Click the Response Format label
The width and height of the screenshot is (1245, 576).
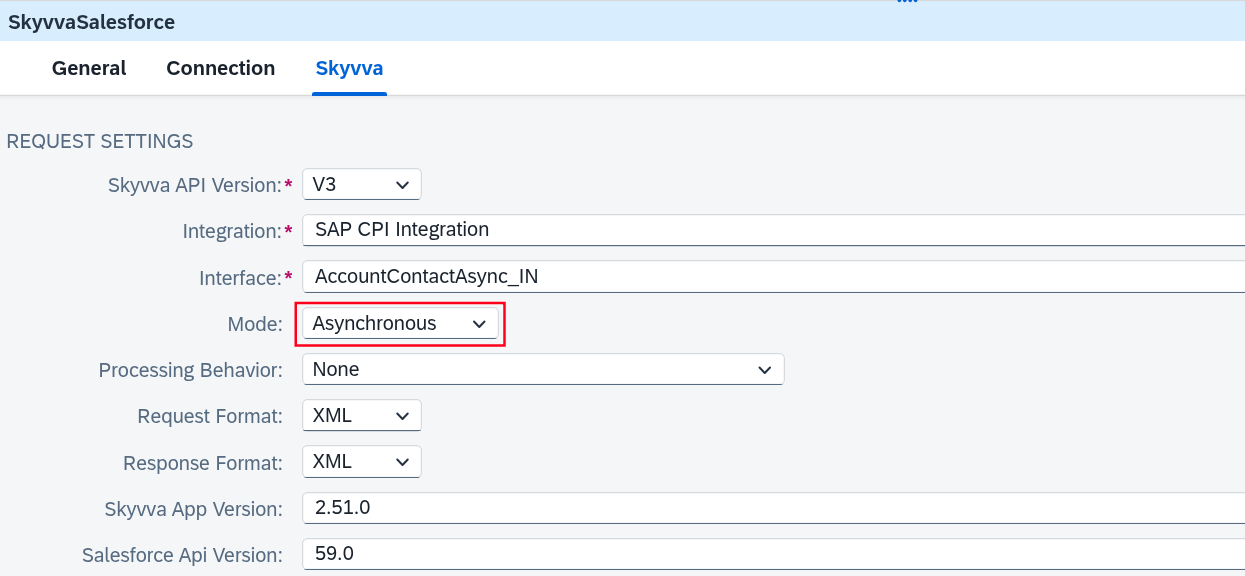click(203, 463)
